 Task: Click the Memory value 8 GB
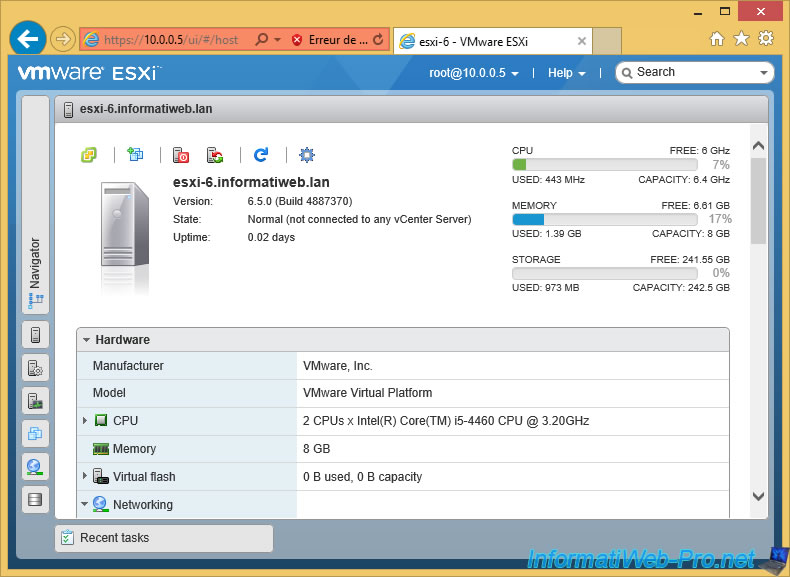[x=316, y=449]
